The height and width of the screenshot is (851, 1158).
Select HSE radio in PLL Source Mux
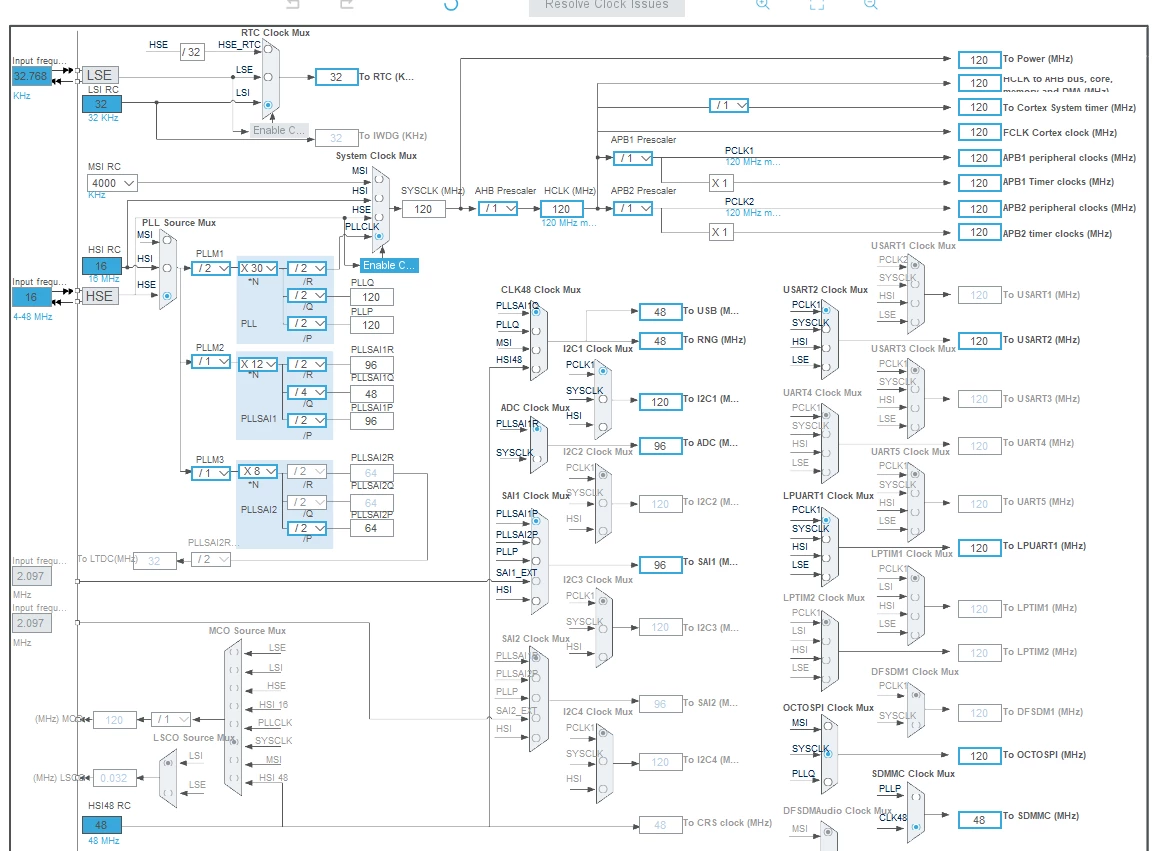[167, 295]
